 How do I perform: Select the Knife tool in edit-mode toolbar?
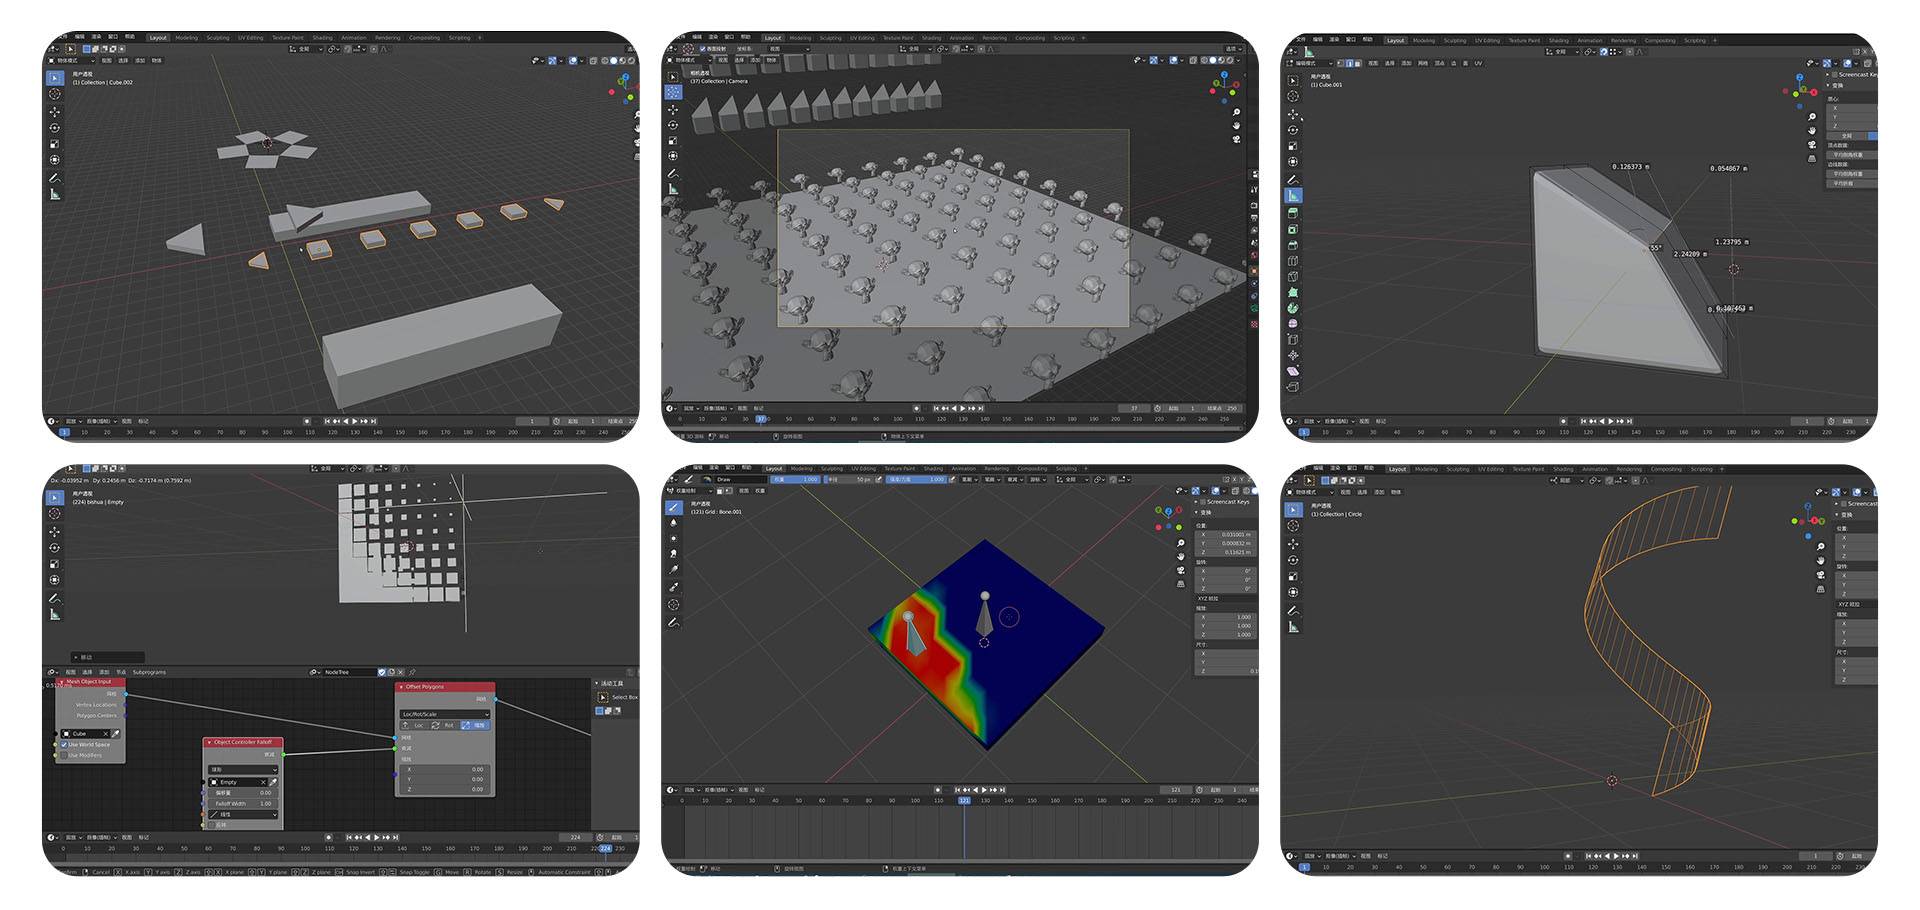pyautogui.click(x=1293, y=276)
